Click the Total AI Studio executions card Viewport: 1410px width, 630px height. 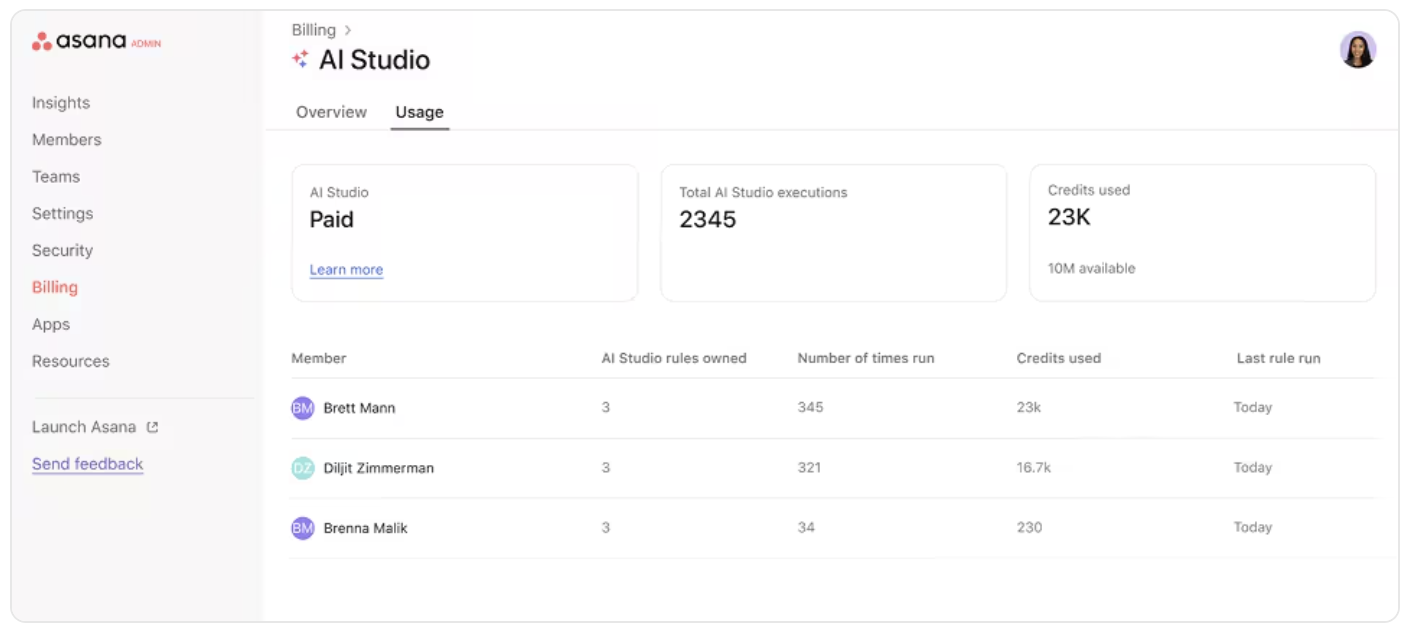tap(833, 233)
